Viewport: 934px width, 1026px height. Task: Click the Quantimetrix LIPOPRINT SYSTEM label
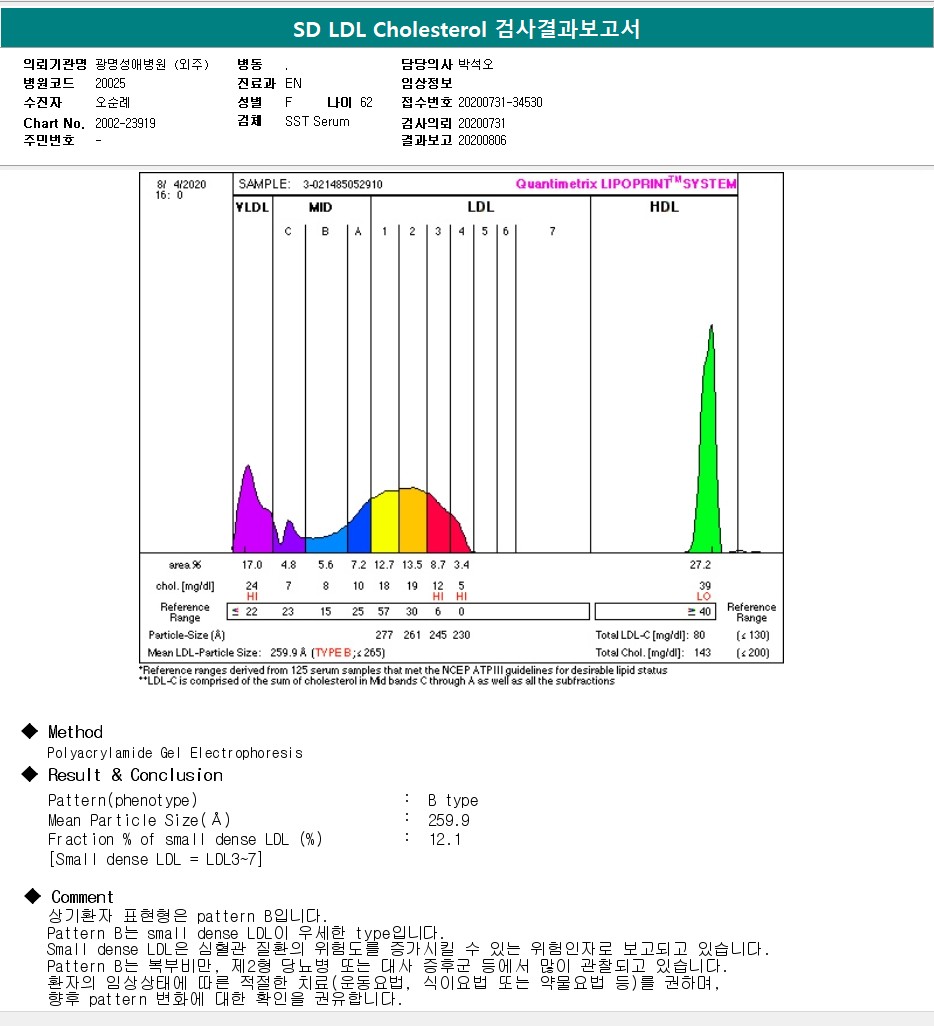[625, 184]
